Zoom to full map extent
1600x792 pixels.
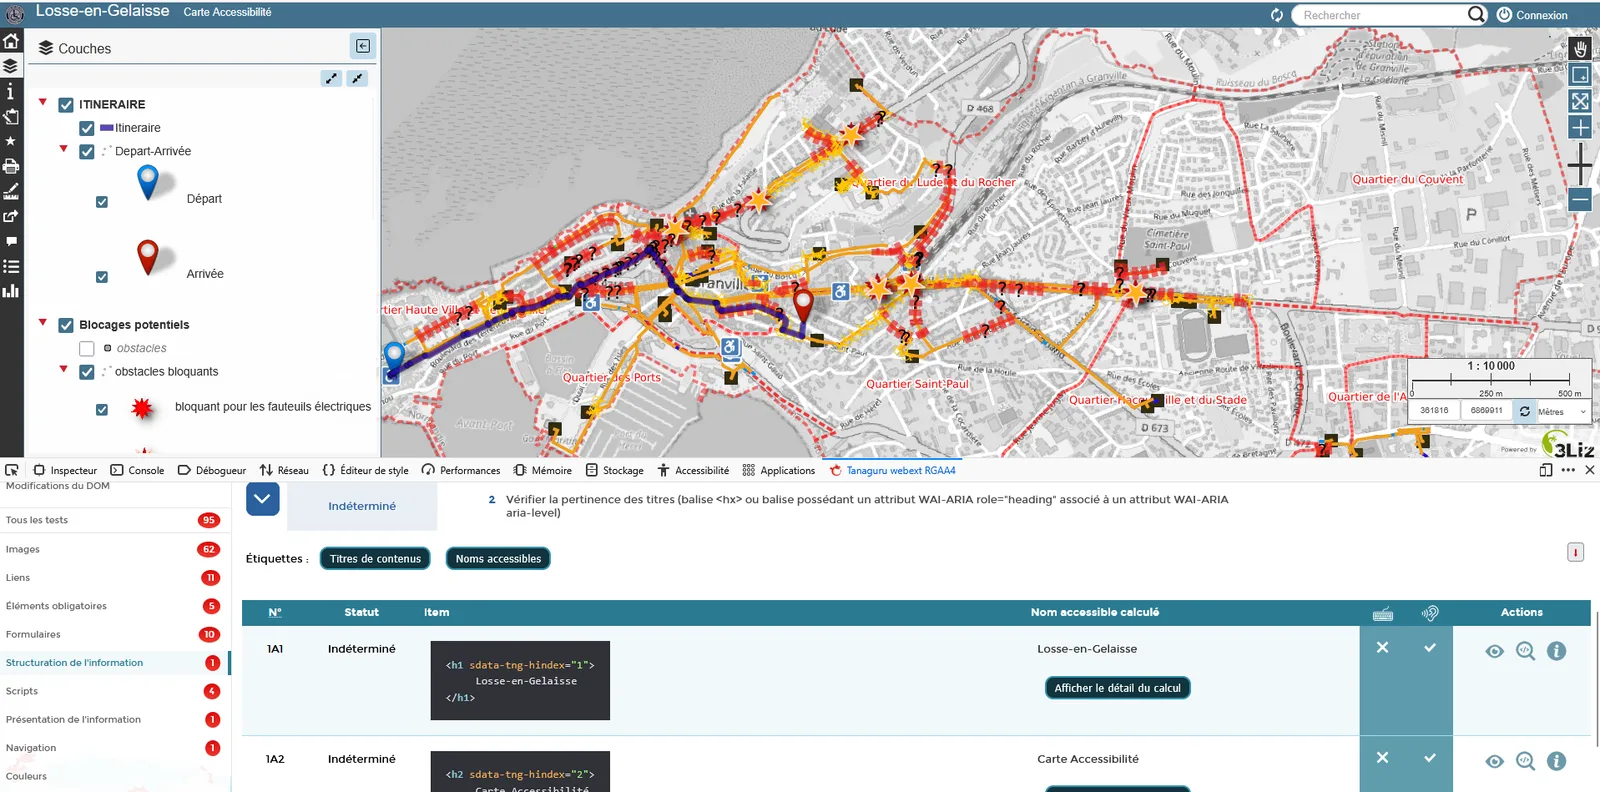coord(1580,101)
